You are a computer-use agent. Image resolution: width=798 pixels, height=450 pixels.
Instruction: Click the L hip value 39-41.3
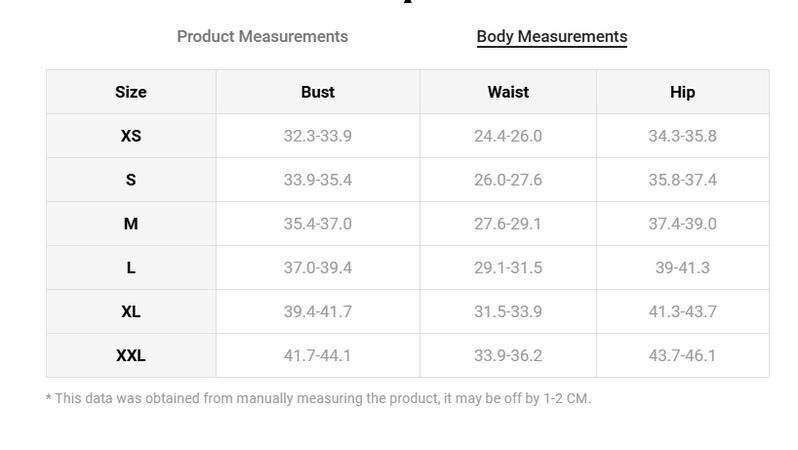[682, 268]
